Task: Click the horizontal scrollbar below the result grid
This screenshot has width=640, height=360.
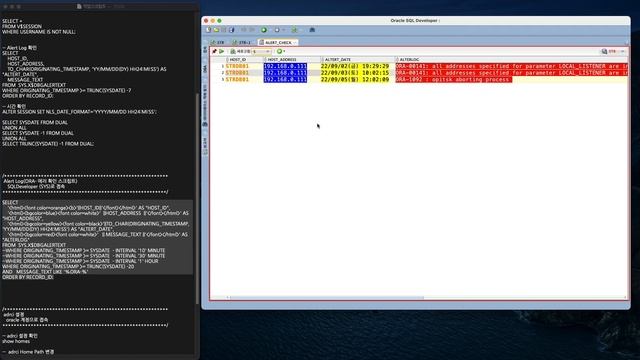Action: click(x=327, y=298)
